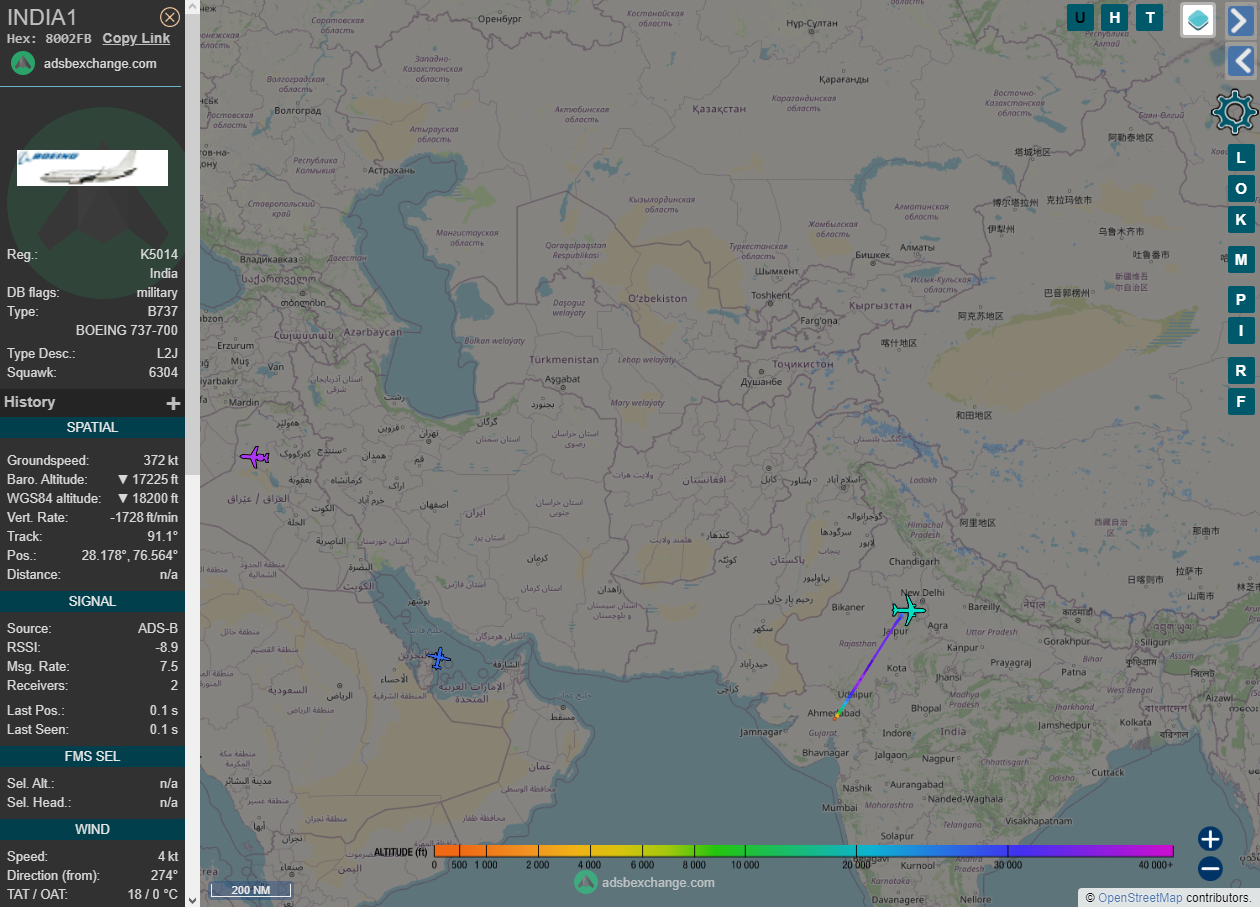
Task: Toggle the T track button
Action: [1150, 17]
